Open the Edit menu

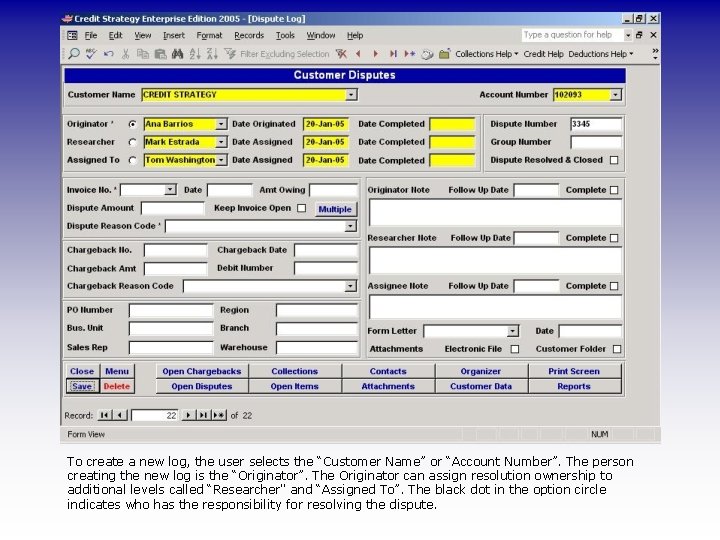click(115, 35)
